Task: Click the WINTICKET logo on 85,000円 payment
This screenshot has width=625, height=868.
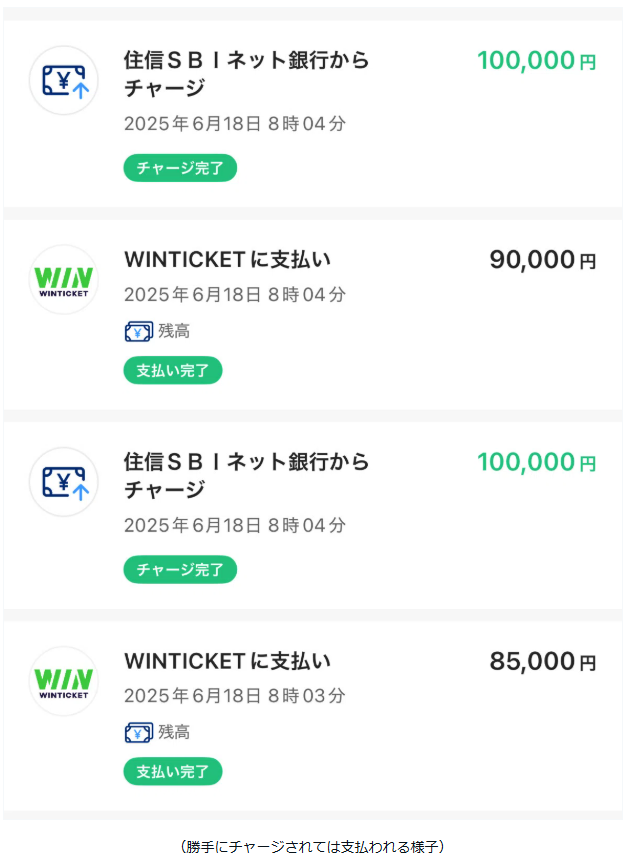Action: click(x=64, y=681)
